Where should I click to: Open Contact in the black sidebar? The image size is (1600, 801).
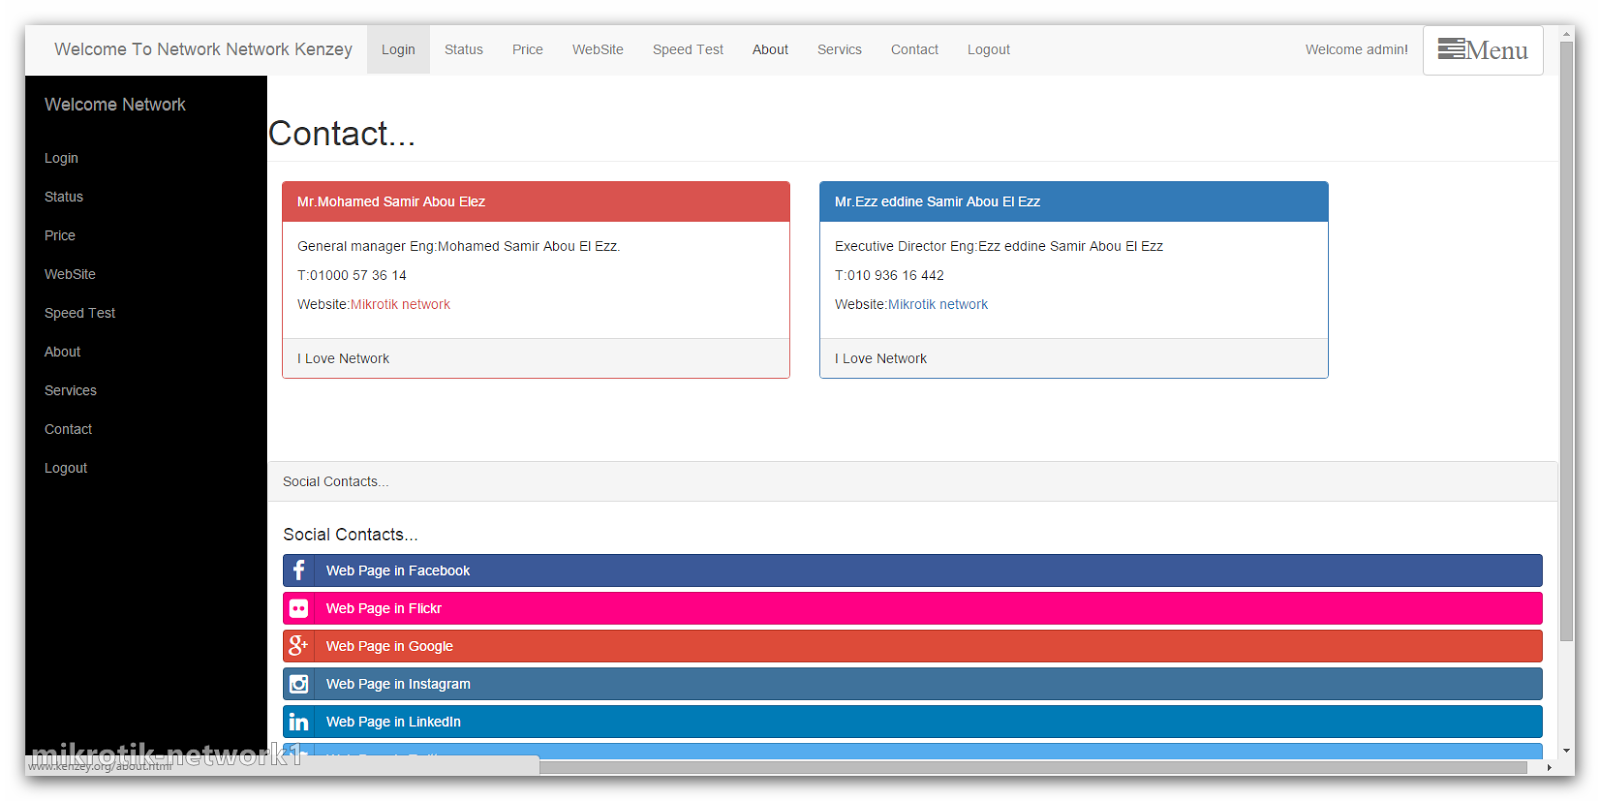coord(68,429)
